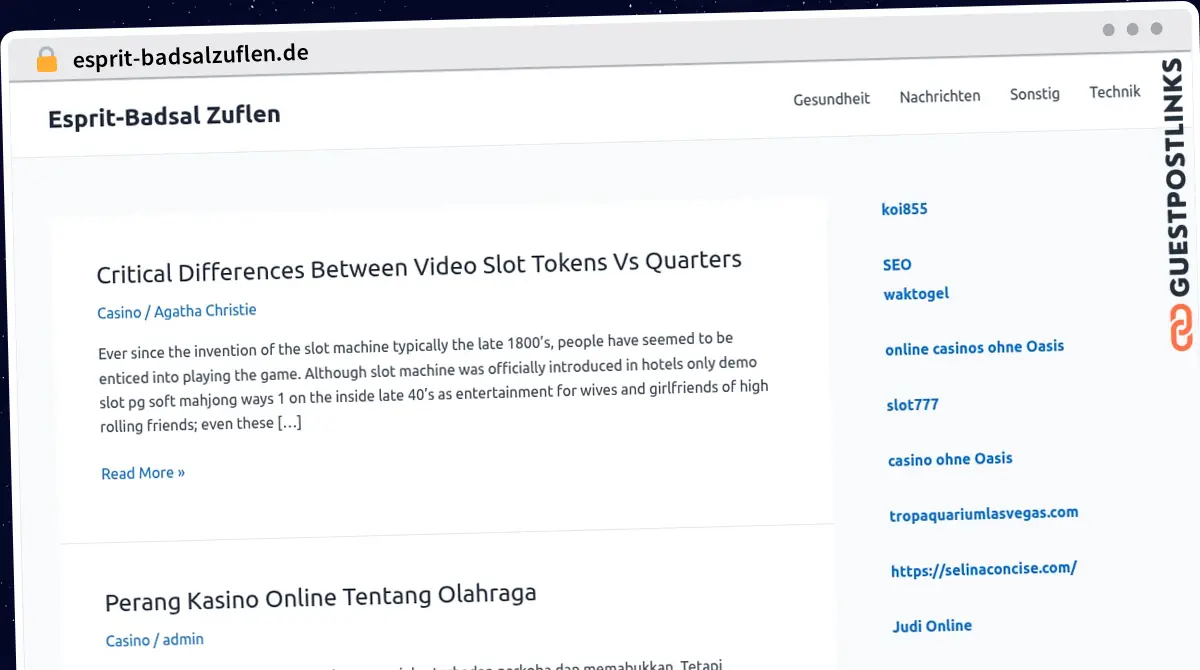Open tropaquariumlasvegas.com sidebar link
This screenshot has height=670, width=1200.
(x=984, y=514)
